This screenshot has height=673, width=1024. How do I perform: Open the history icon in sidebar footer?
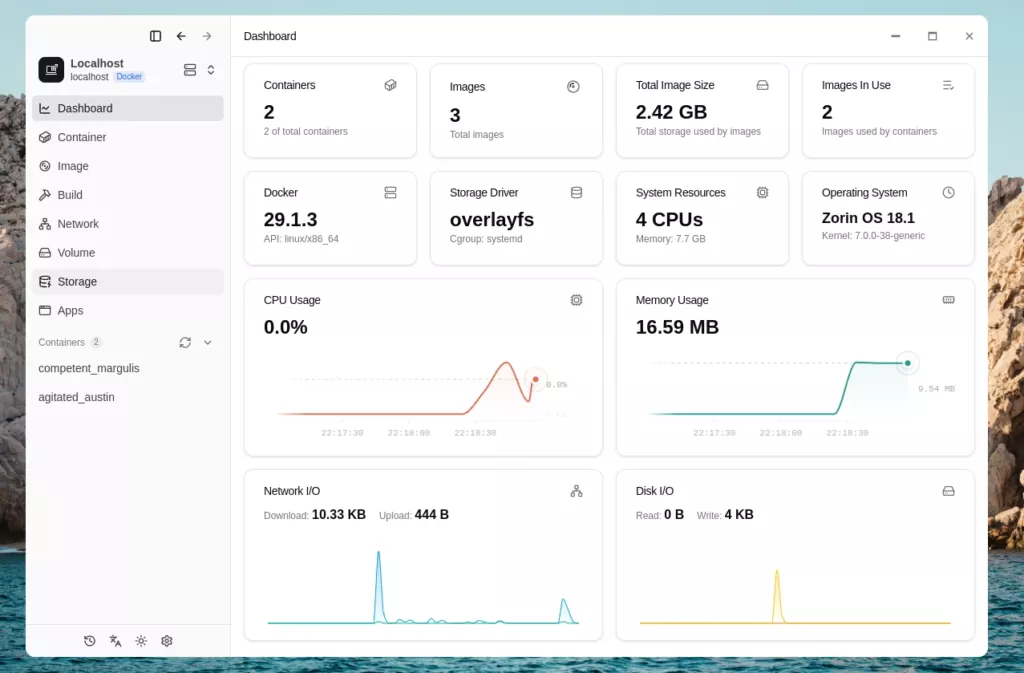coord(90,641)
